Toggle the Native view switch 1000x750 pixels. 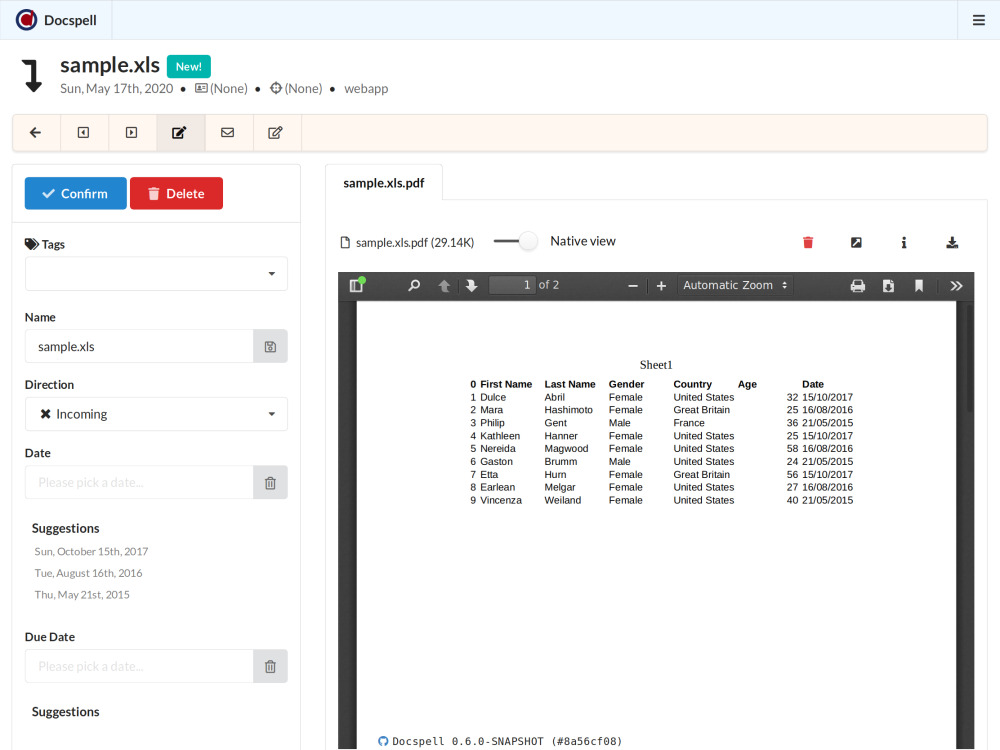pyautogui.click(x=516, y=241)
